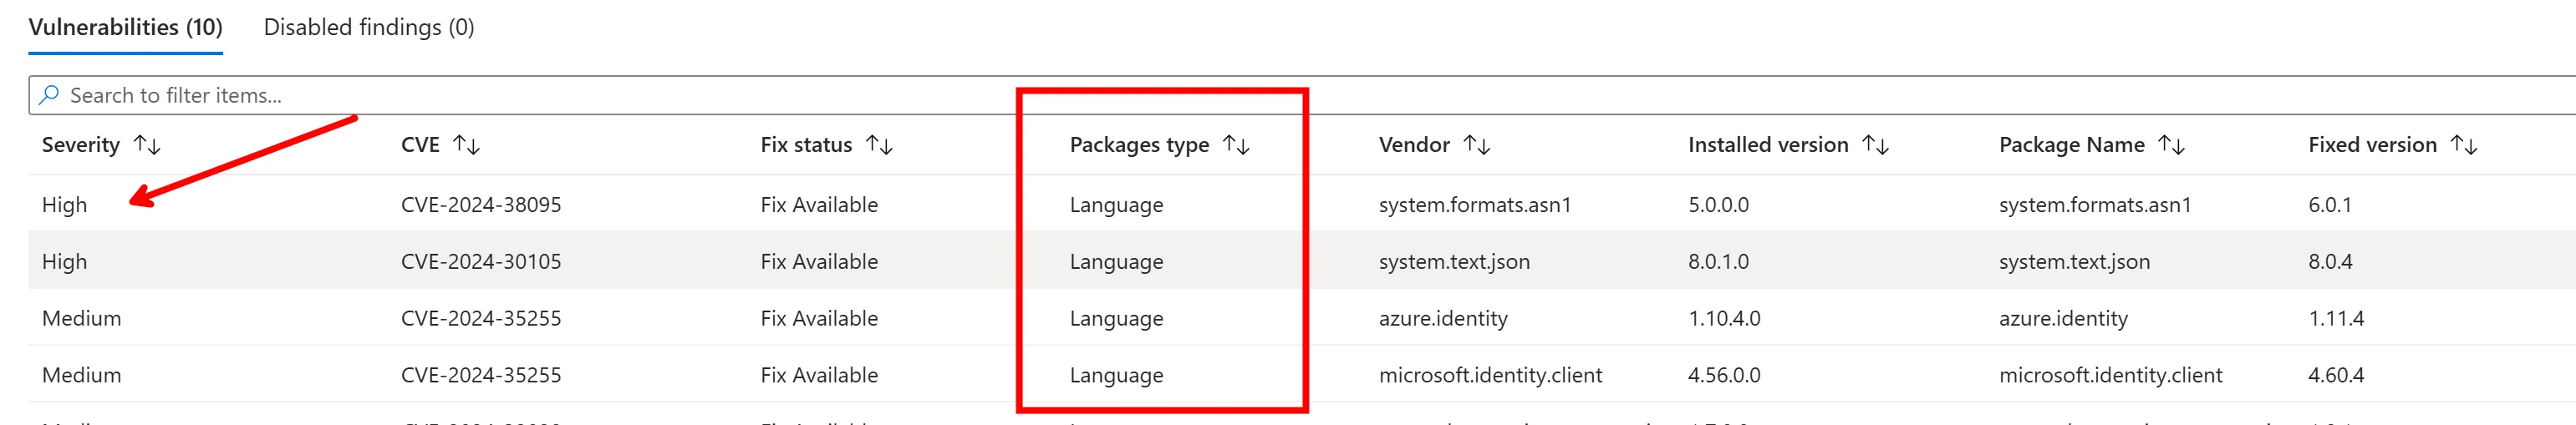Select the microsoft.identity.client package name

tap(2110, 376)
